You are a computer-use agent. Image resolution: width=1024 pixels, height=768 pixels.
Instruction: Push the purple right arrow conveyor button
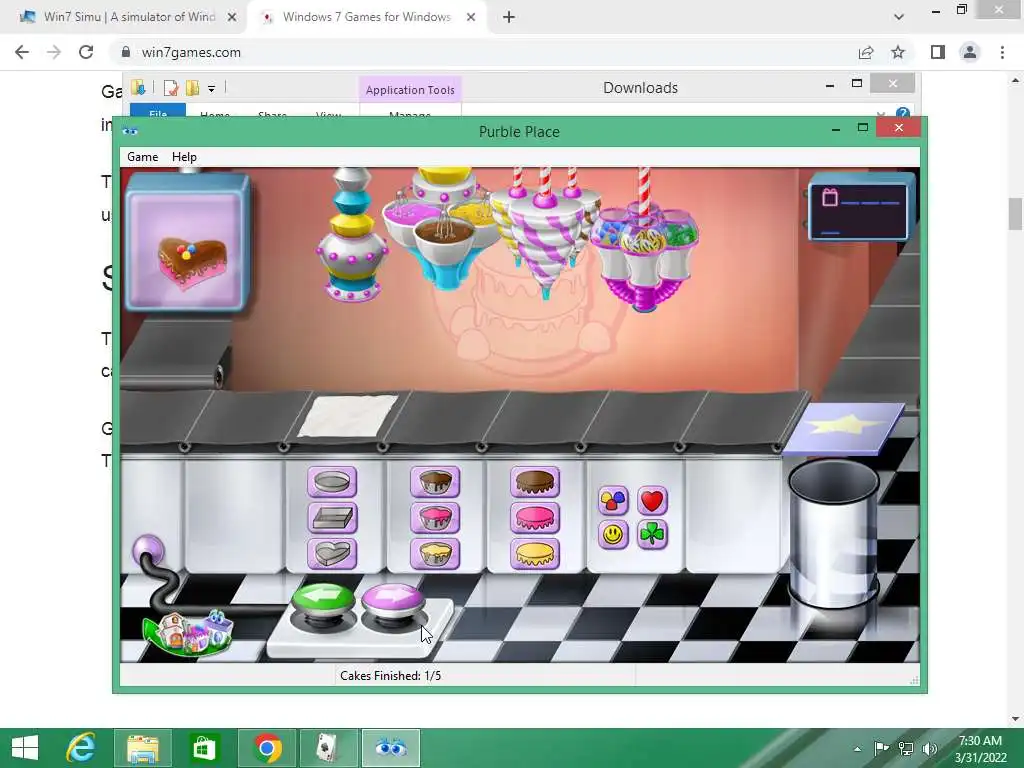point(392,605)
